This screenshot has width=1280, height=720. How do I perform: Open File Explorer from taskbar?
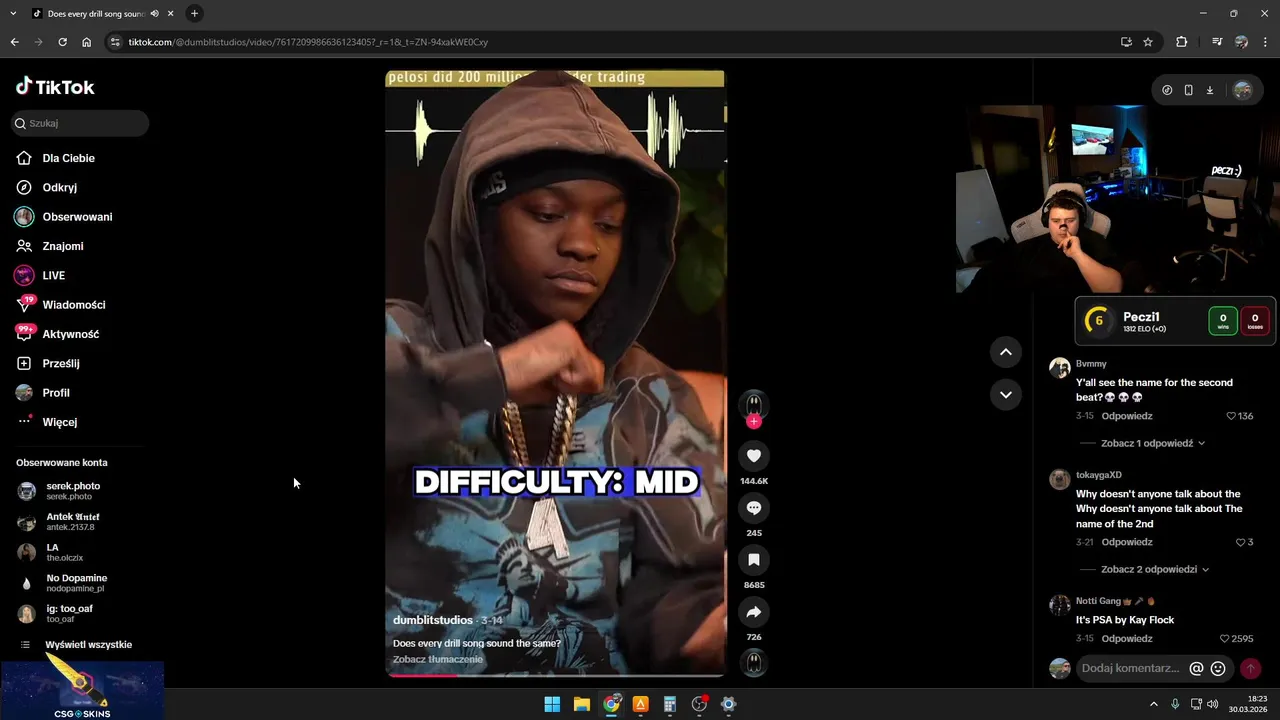[x=581, y=704]
